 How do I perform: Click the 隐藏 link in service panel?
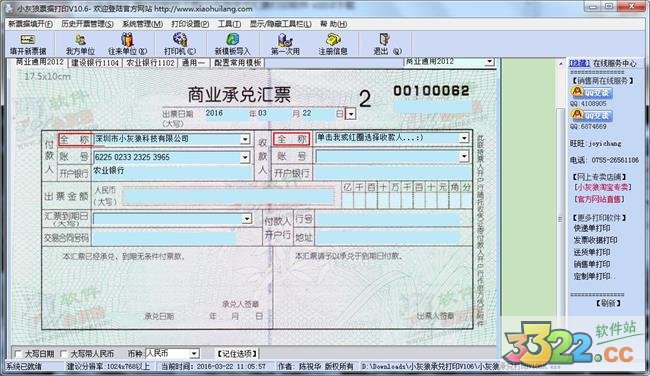click(x=579, y=63)
